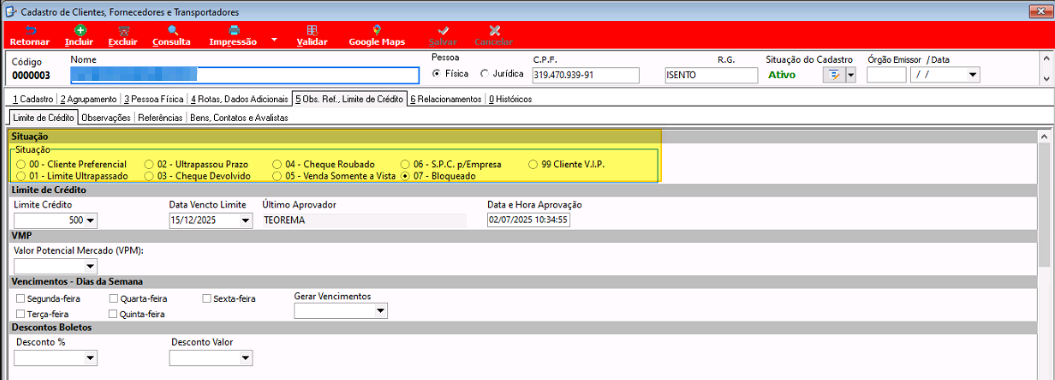This screenshot has height=380, width=1055.
Task: Open Órgão Emissor date dropdown
Action: click(972, 75)
